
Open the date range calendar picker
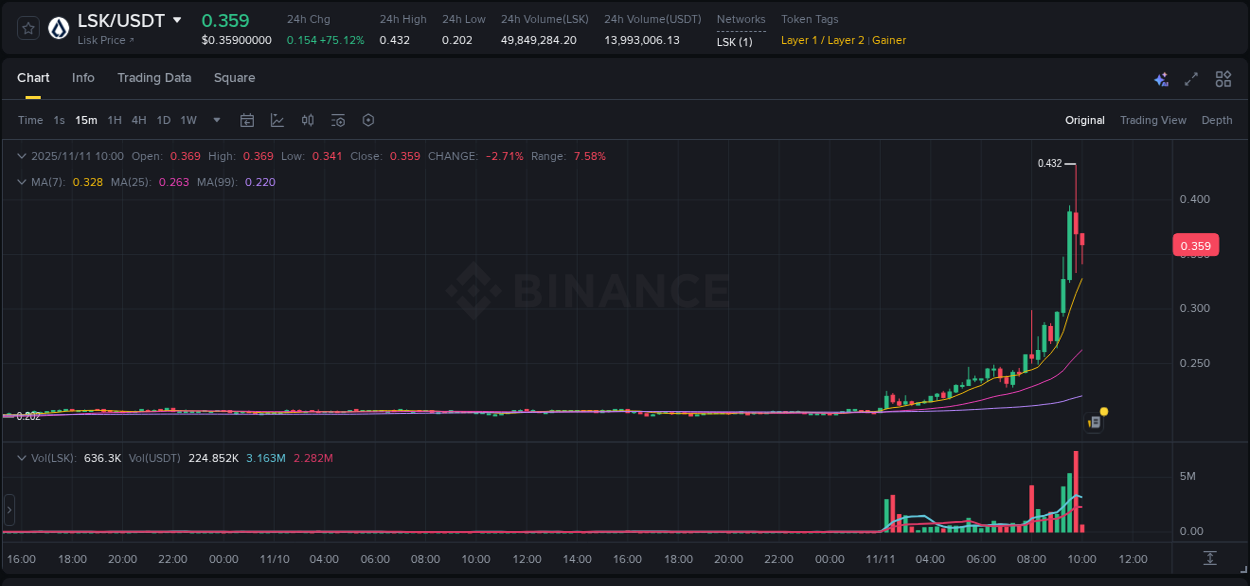(247, 119)
